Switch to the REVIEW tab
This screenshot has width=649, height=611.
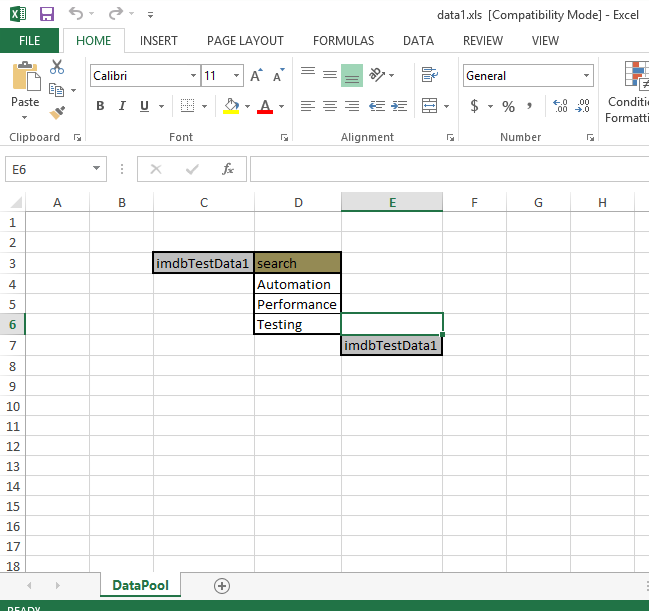tap(483, 41)
